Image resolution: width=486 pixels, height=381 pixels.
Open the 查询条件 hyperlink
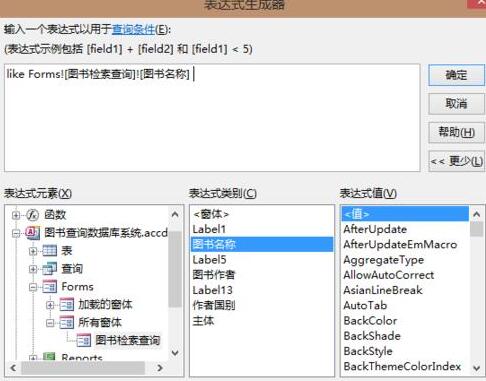[x=133, y=30]
